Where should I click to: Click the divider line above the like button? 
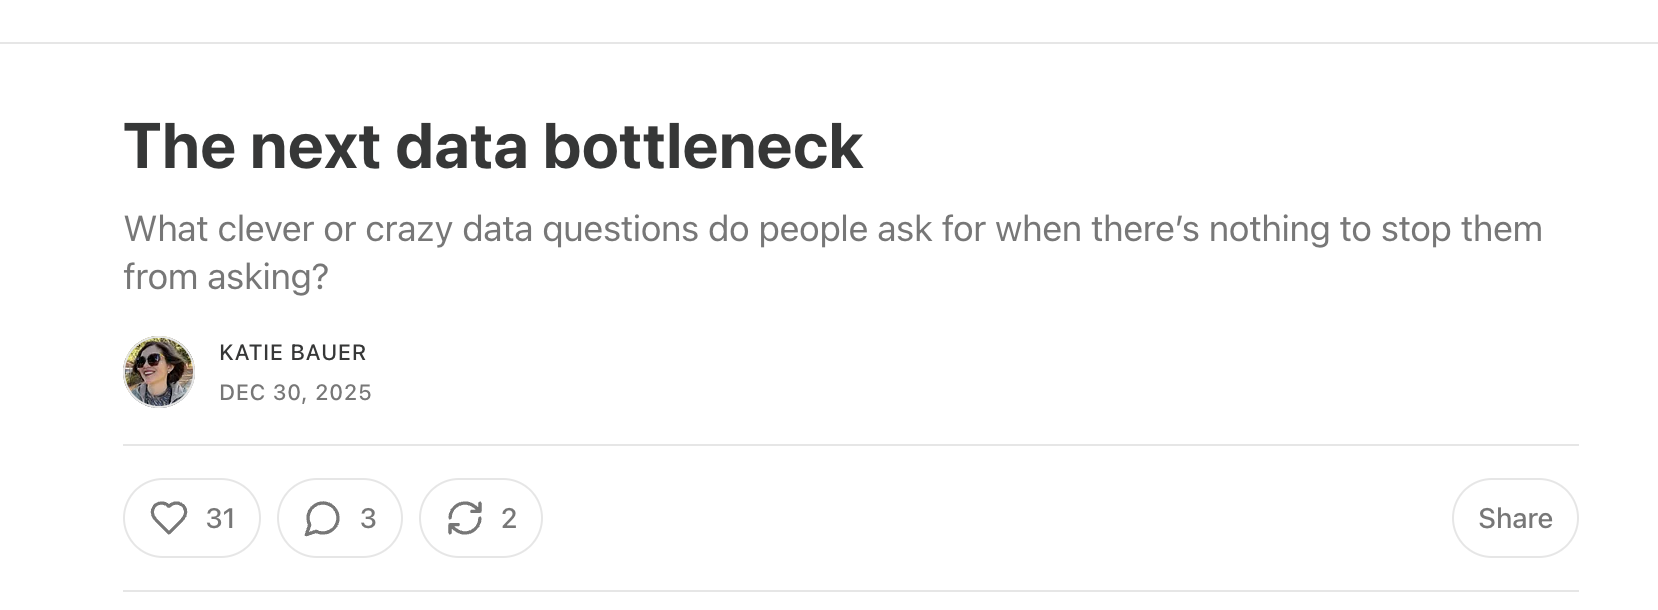[x=850, y=445]
